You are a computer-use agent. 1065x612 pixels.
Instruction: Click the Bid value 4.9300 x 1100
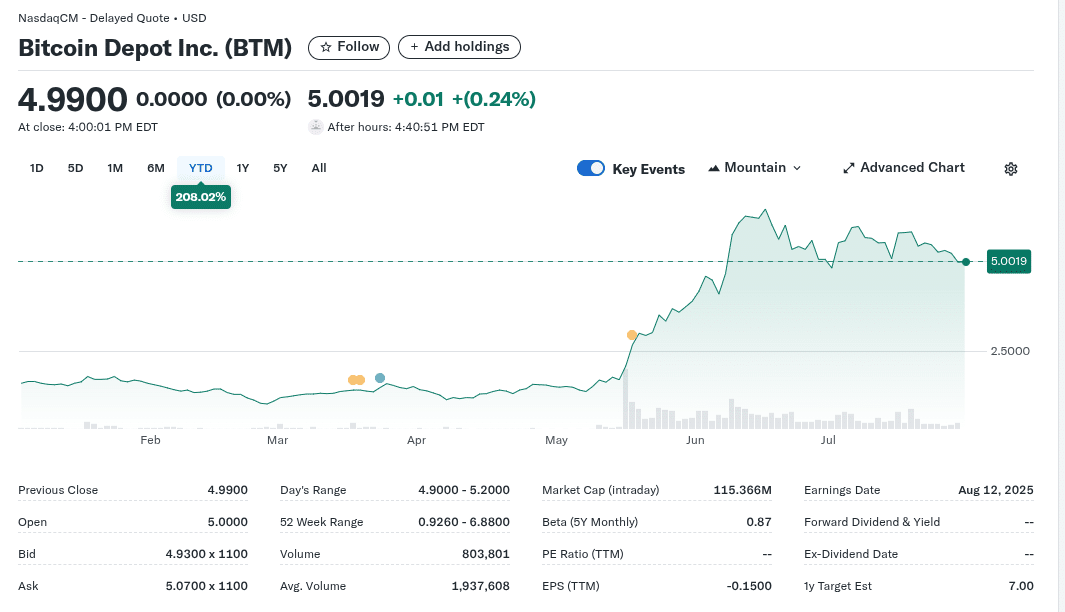tap(206, 554)
